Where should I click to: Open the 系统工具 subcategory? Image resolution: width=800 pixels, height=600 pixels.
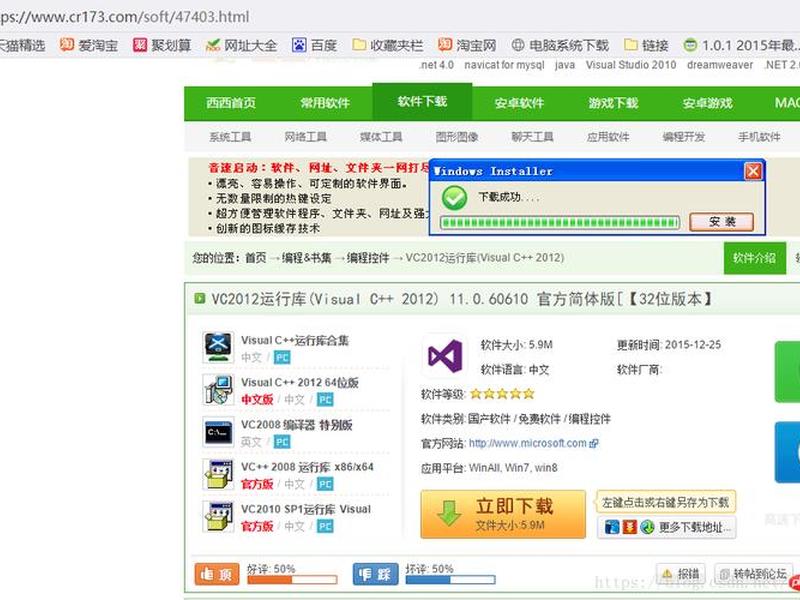[230, 137]
